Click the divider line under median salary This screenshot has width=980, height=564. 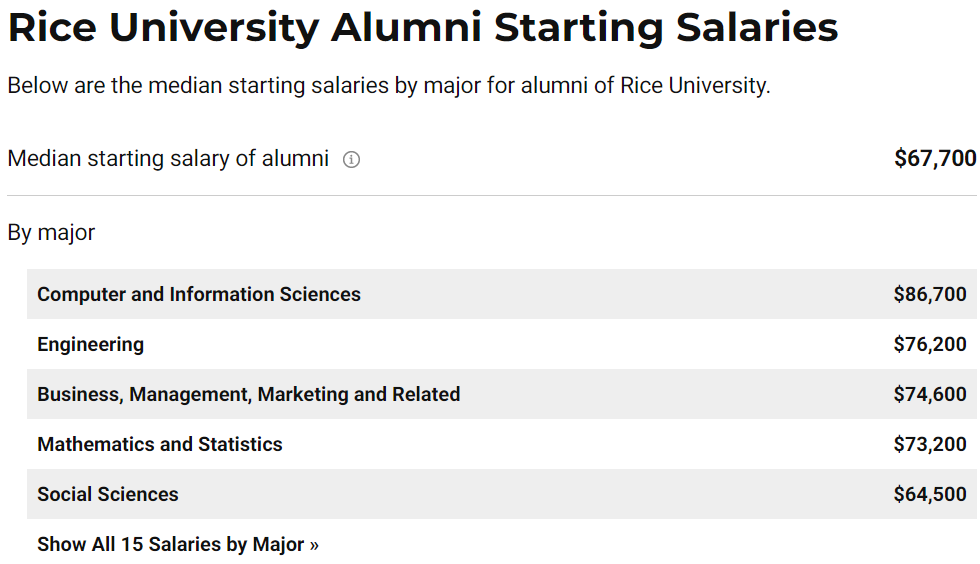(492, 196)
